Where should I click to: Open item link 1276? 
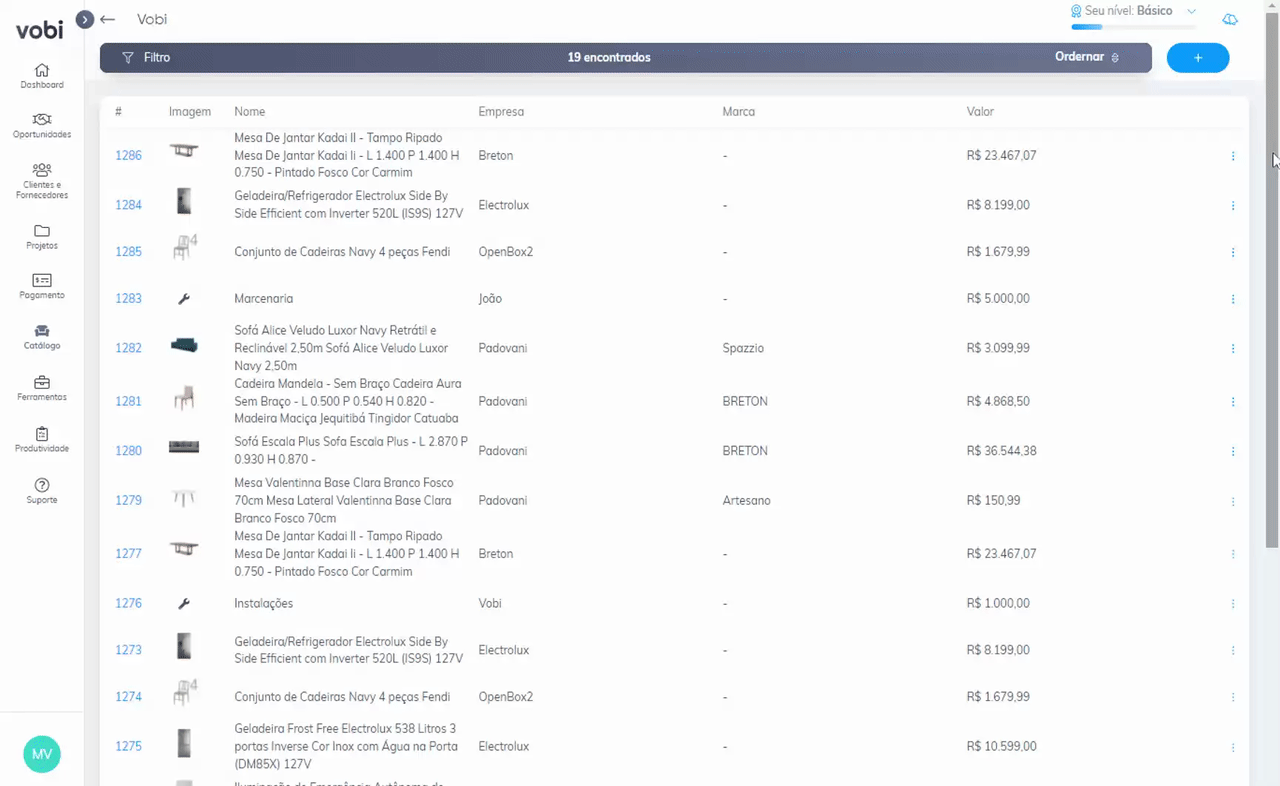[128, 604]
